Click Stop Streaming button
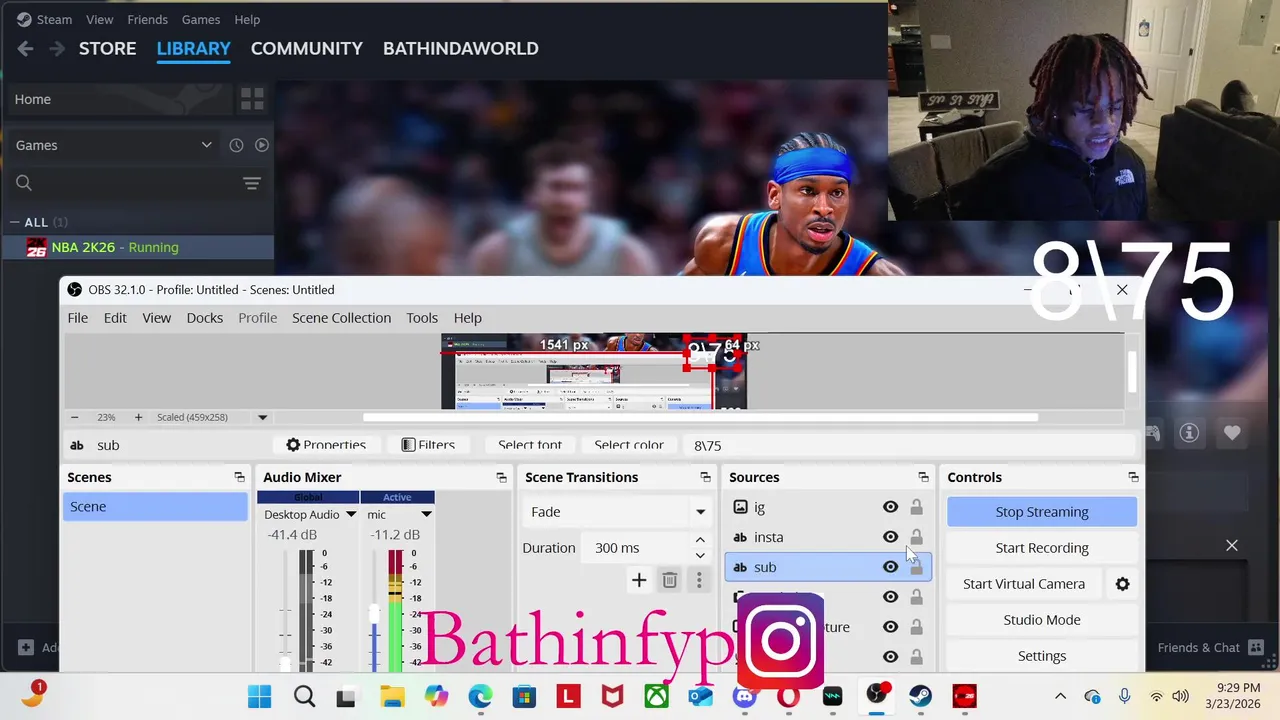 (1042, 512)
